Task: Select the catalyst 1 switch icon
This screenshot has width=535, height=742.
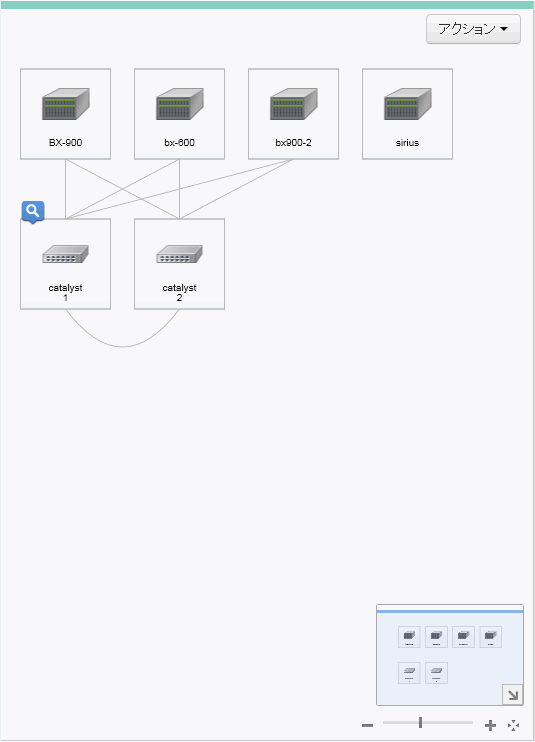Action: coord(66,254)
